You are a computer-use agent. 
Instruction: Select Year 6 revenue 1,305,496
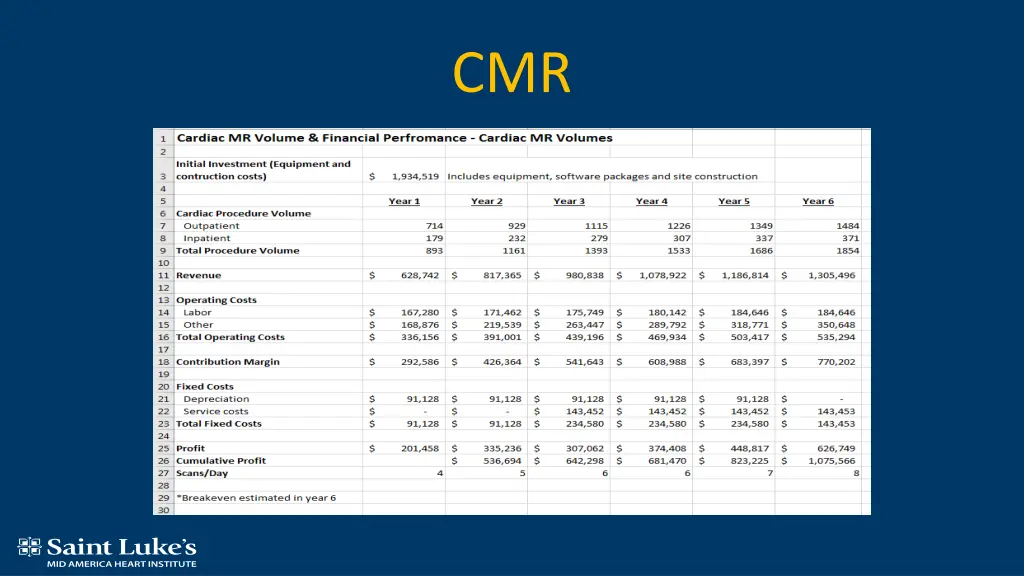(831, 276)
